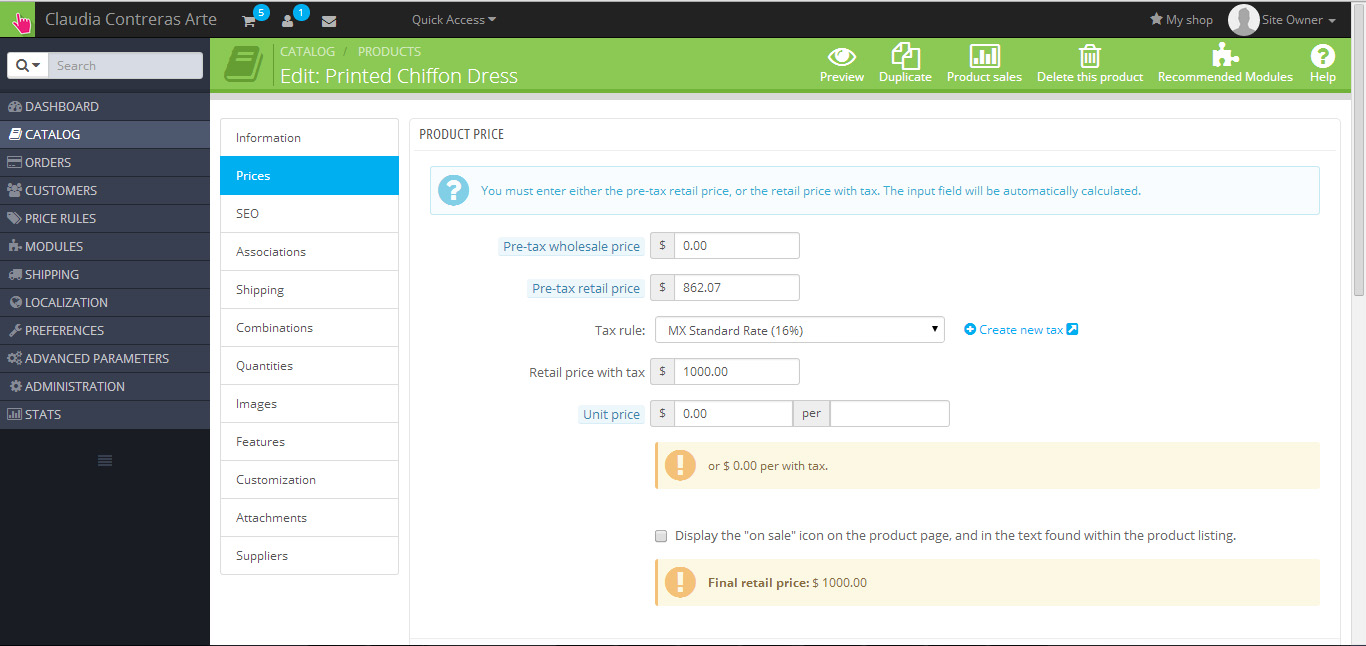
Task: Expand the search filter dropdown arrow
Action: (x=28, y=65)
